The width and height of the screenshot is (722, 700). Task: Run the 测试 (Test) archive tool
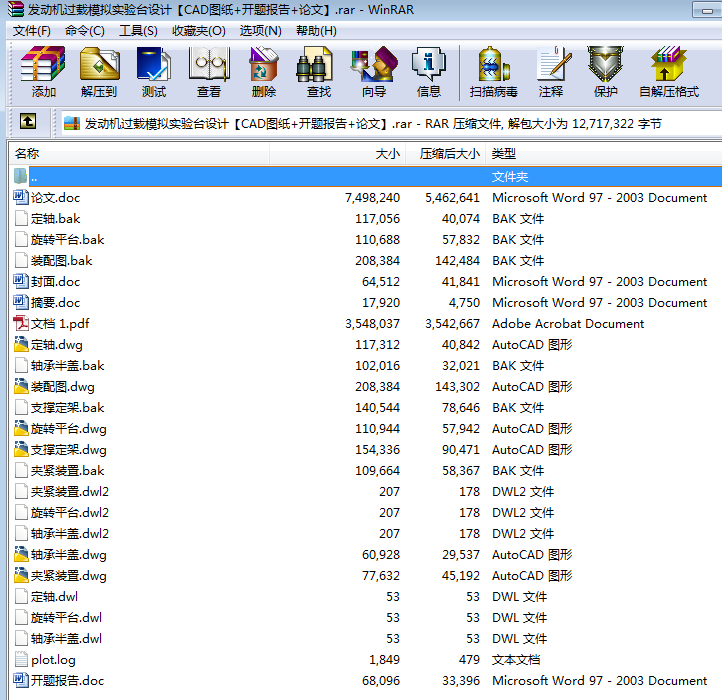coord(154,72)
